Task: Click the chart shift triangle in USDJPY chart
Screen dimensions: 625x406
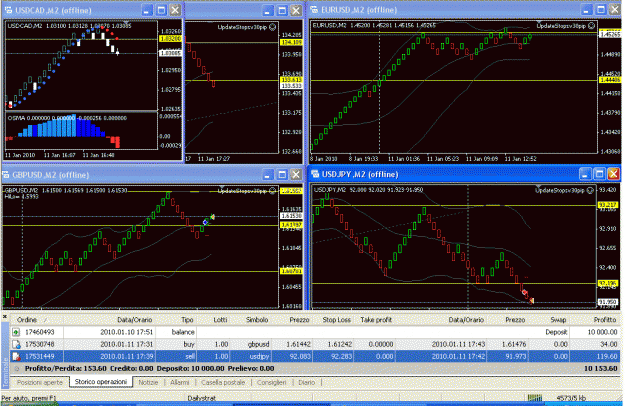Action: click(538, 187)
